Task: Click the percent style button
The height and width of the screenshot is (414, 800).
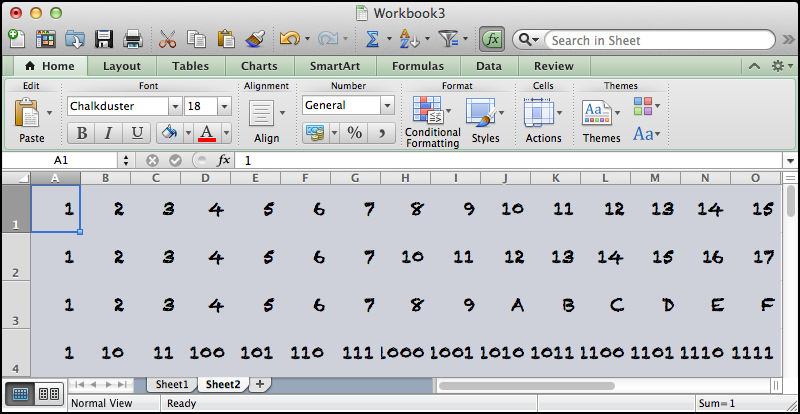Action: pos(354,132)
